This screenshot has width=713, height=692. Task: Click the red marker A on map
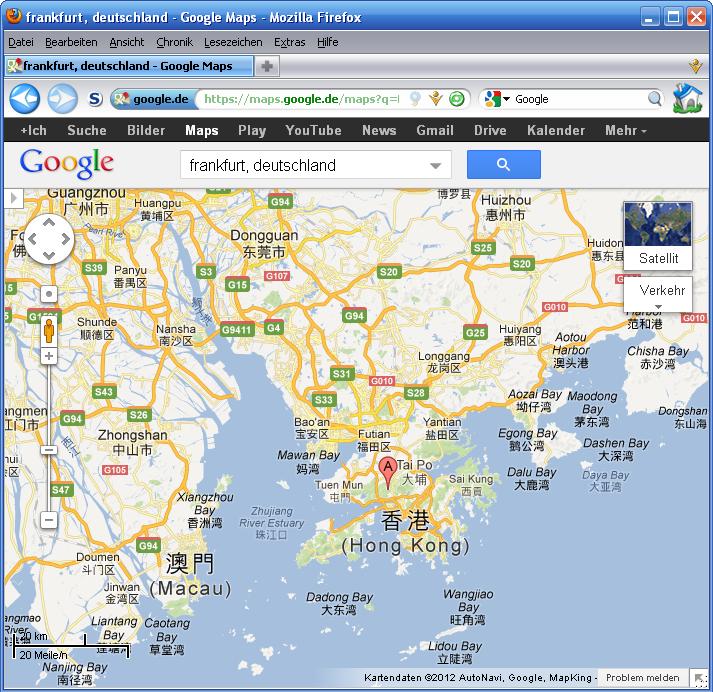387,473
